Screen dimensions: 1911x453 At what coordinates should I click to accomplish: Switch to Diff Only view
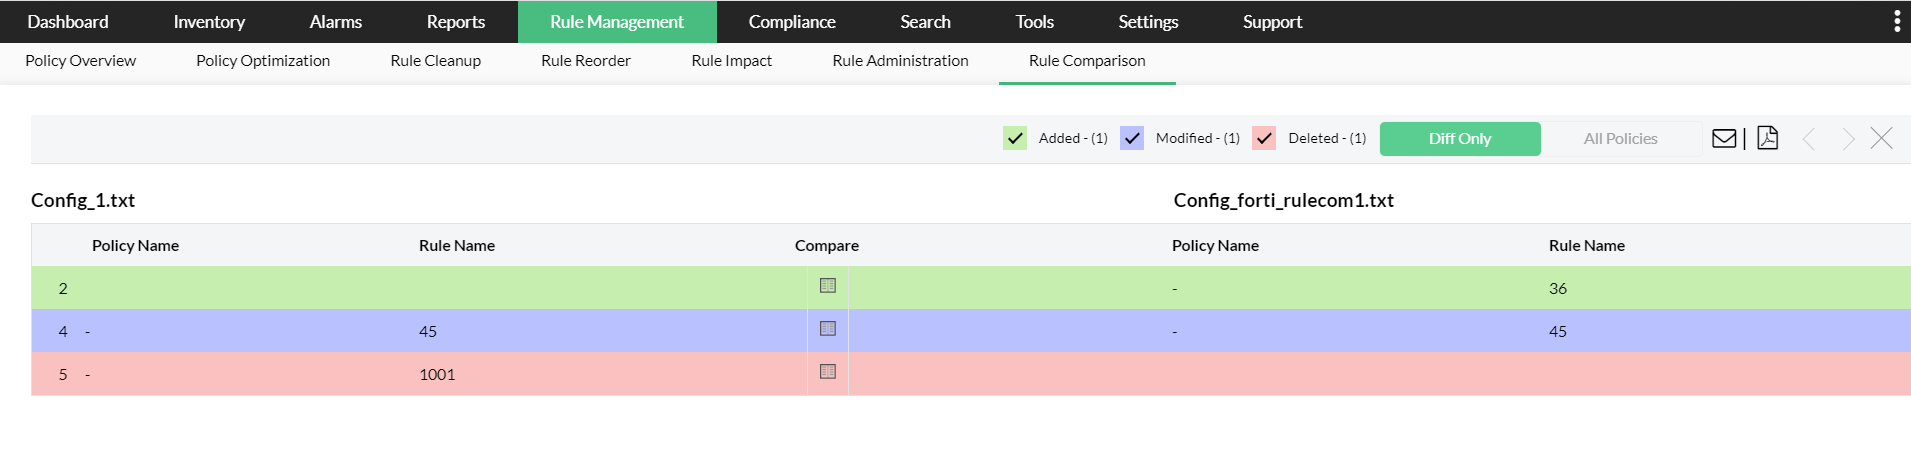[x=1459, y=139]
